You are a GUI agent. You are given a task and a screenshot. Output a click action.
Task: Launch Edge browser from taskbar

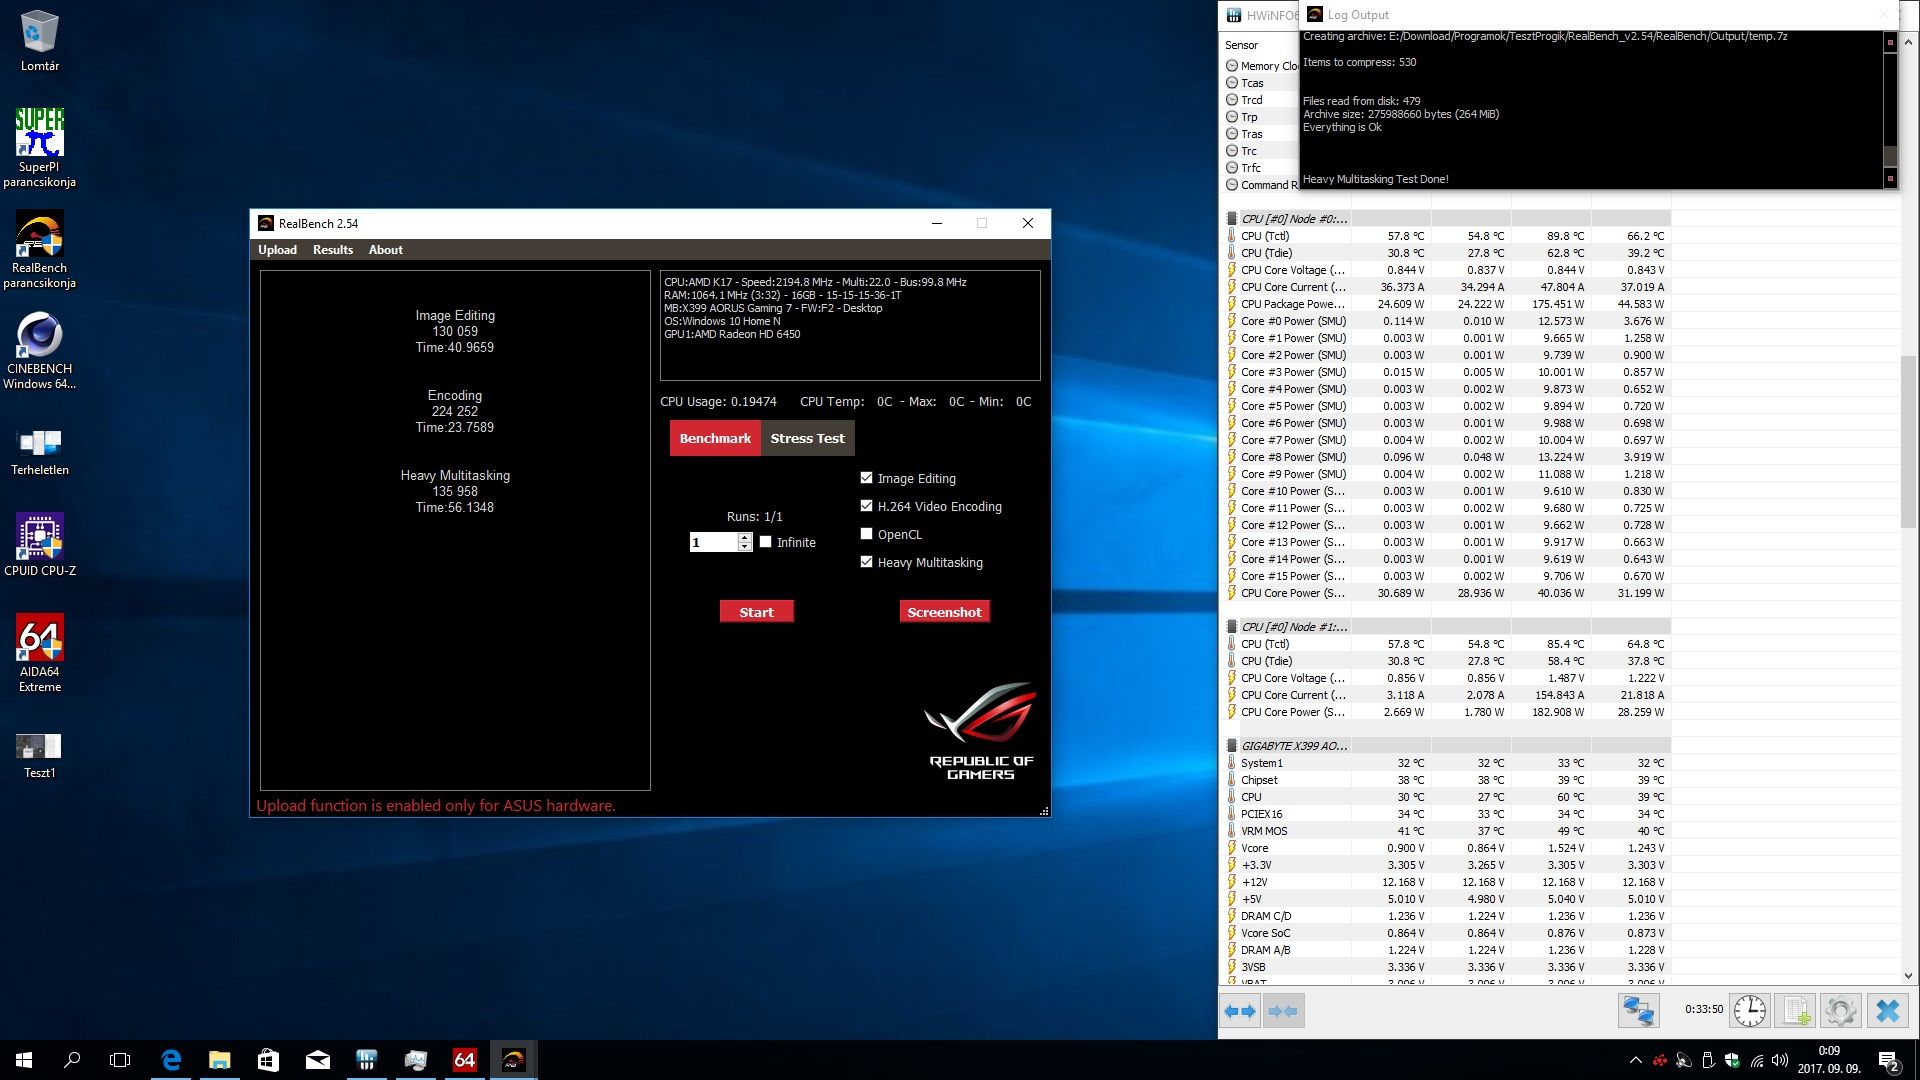tap(171, 1060)
